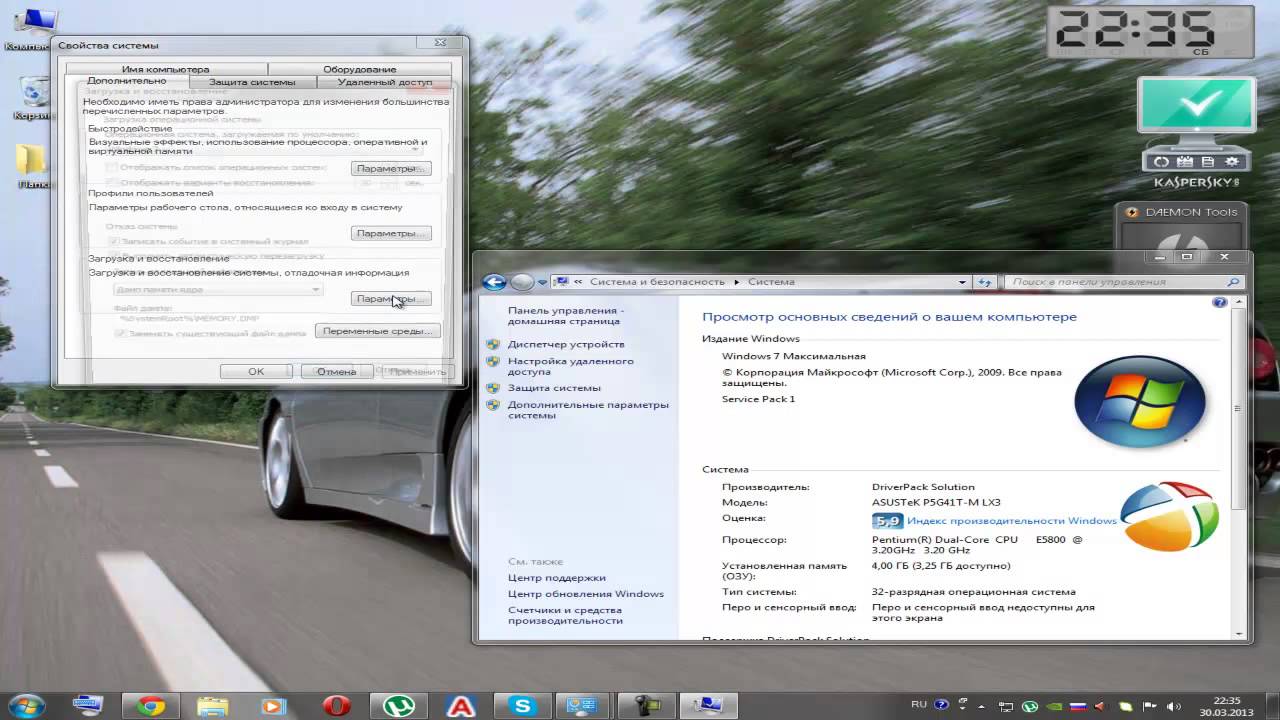Click Система и безопасность breadcrumb
Image resolution: width=1280 pixels, height=720 pixels.
point(658,282)
